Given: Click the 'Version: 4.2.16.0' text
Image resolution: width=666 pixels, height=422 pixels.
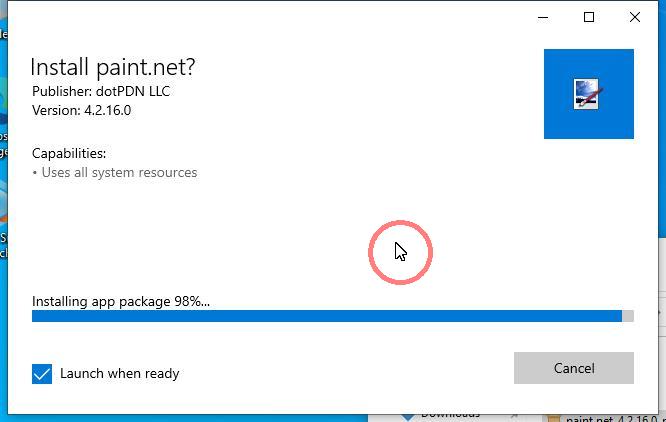Looking at the screenshot, I should tap(81, 110).
